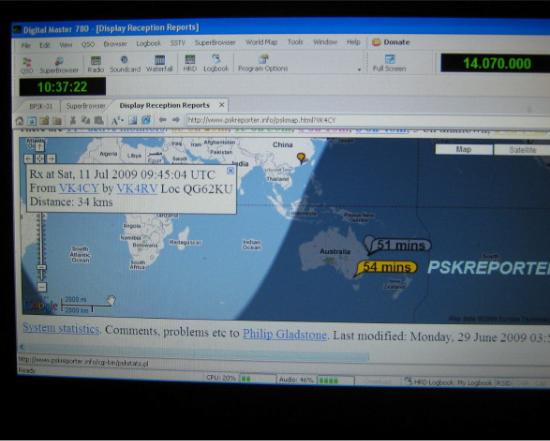The width and height of the screenshot is (550, 441).
Task: Show the Waterfall display
Action: point(159,64)
